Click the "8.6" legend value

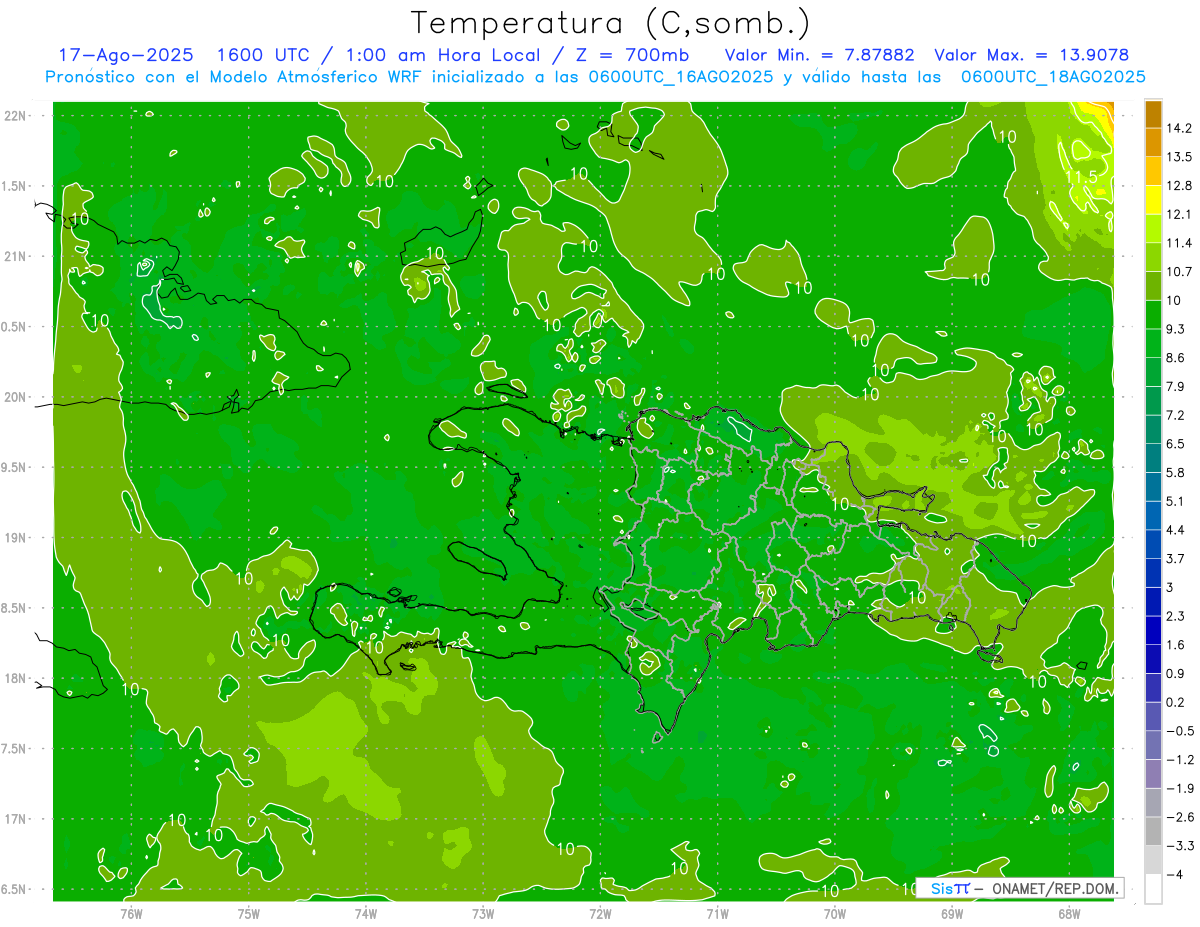point(1176,358)
